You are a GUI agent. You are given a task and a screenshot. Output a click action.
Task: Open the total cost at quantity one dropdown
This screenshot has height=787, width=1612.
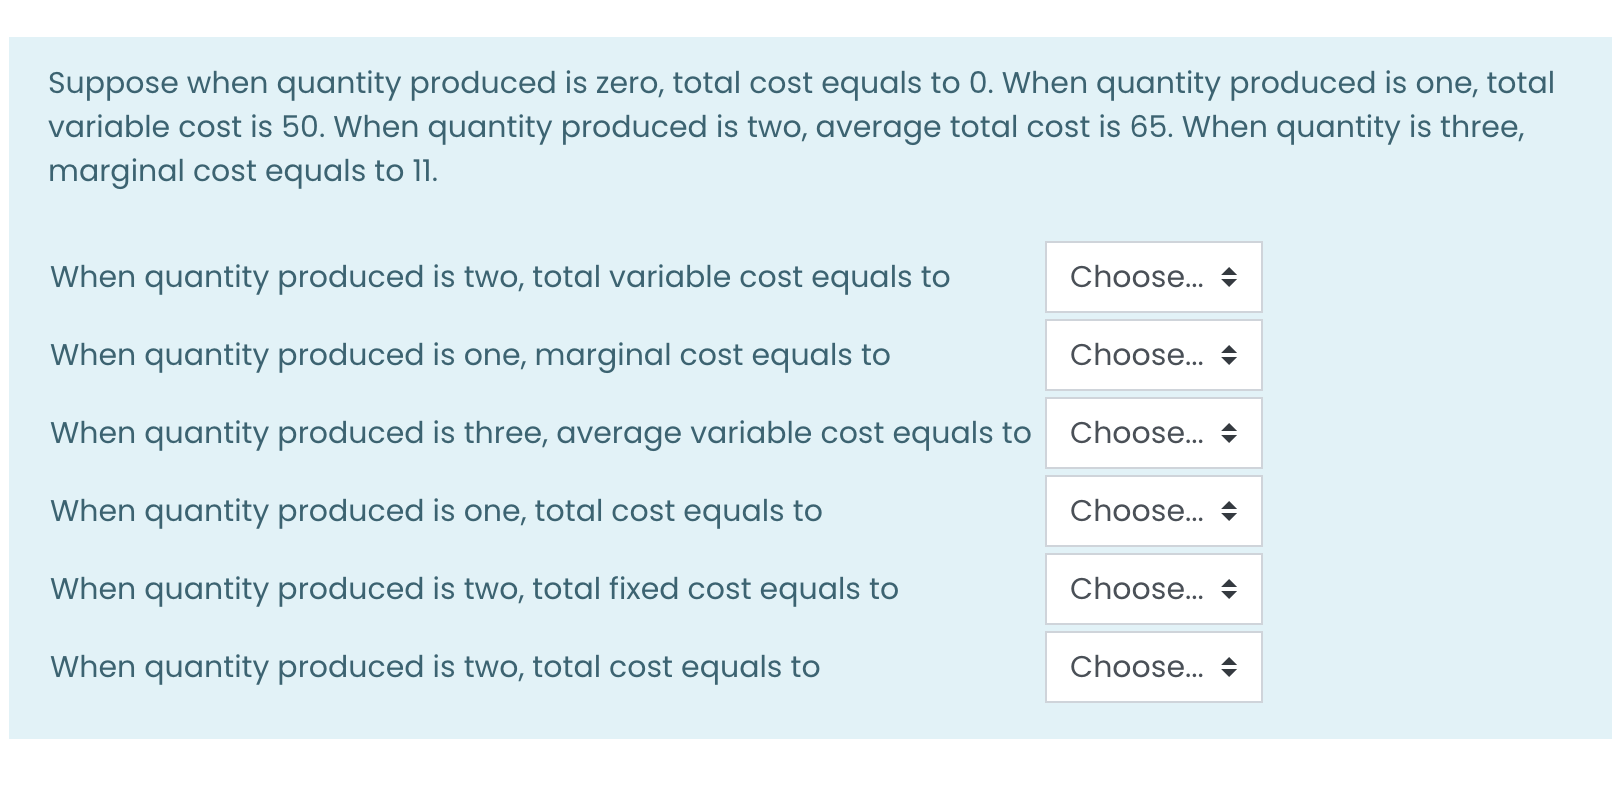(1153, 511)
